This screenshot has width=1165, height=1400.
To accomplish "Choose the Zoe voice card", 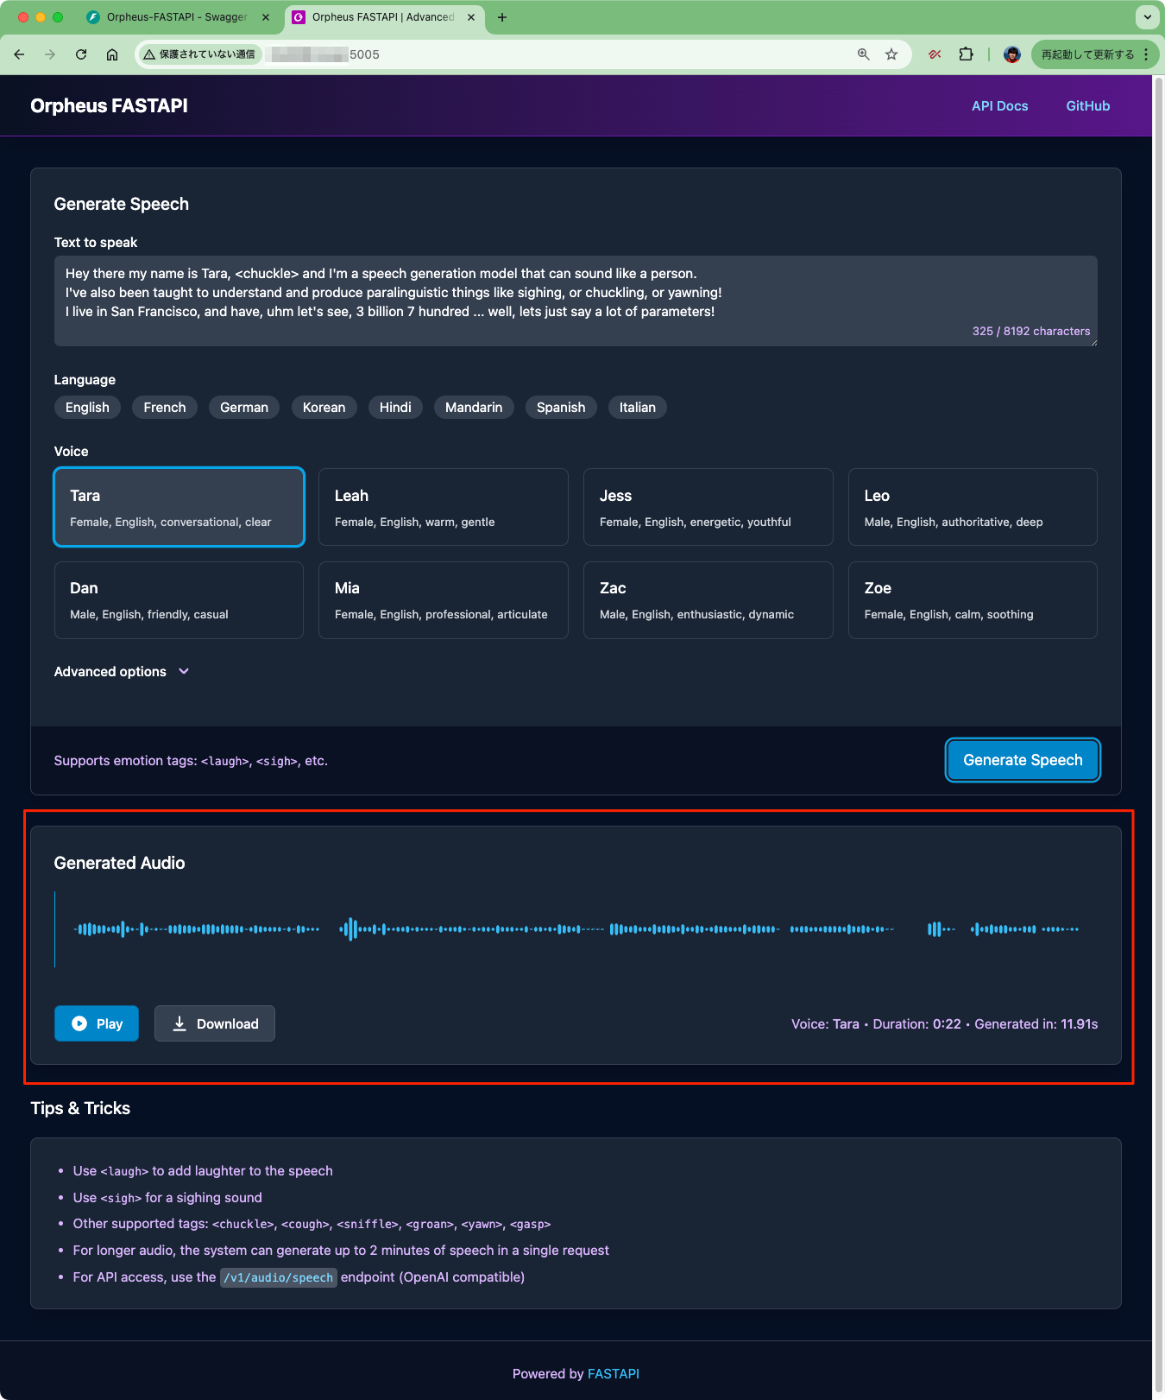I will (973, 600).
